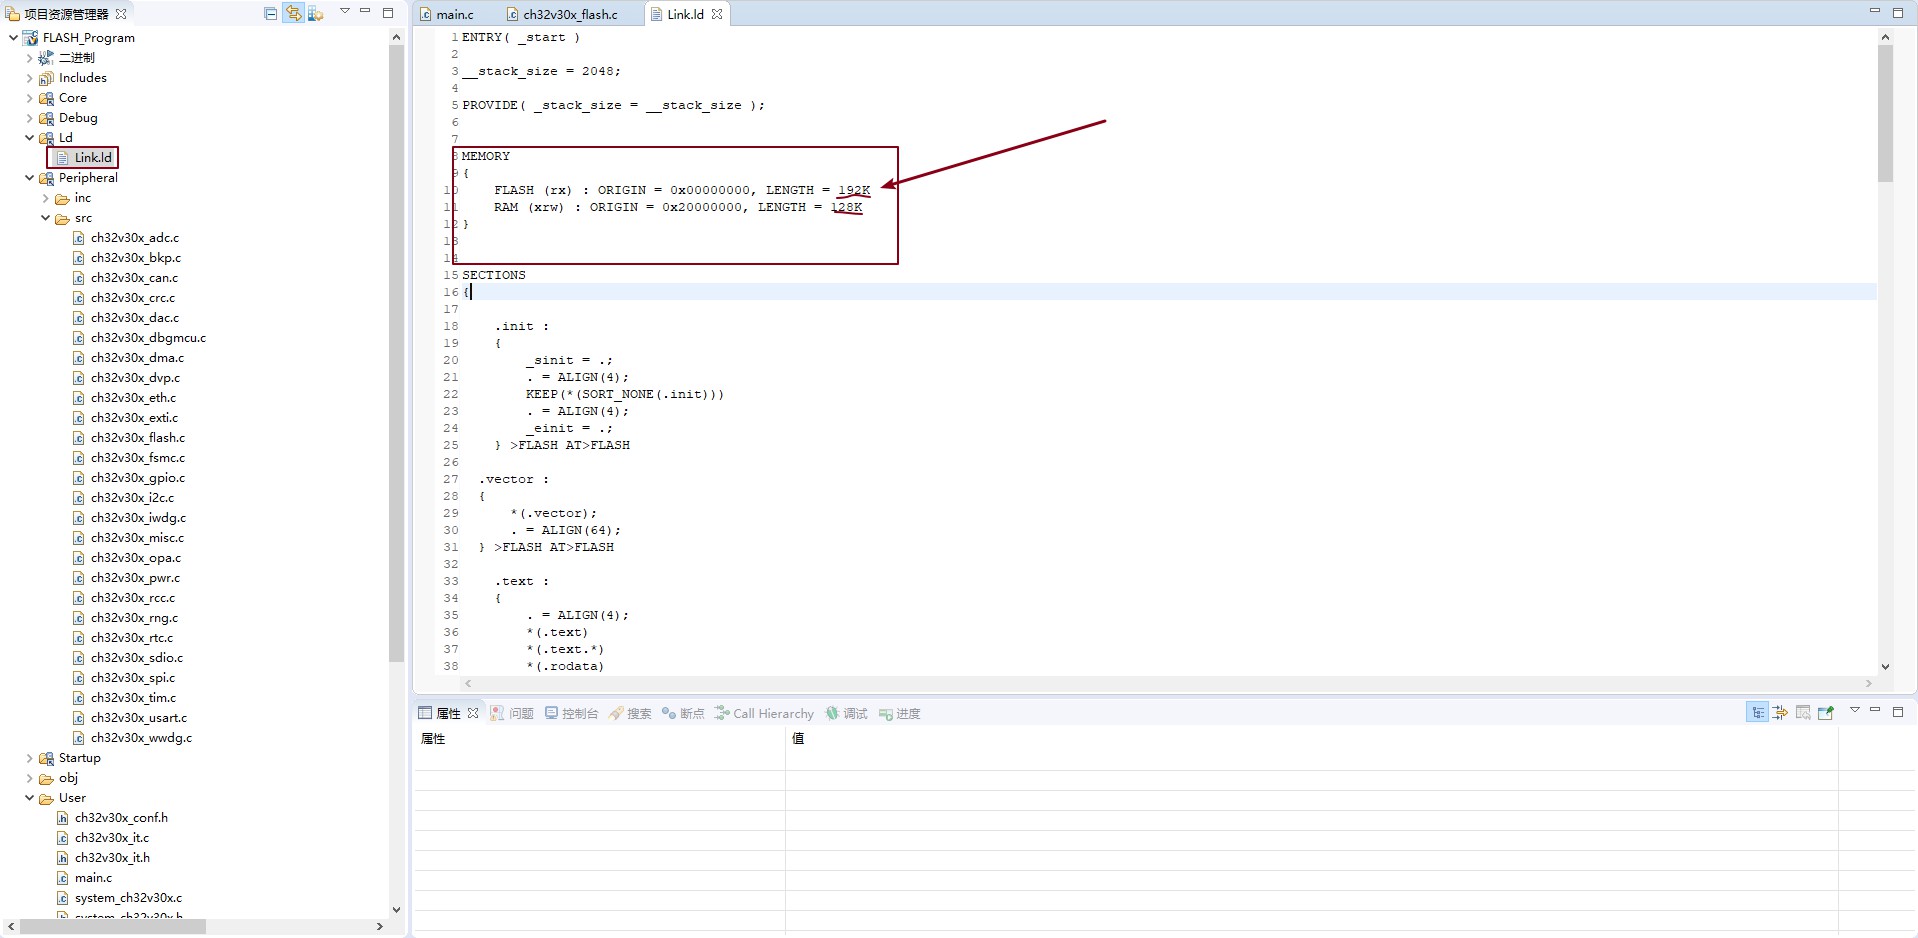Click the Startup folder icon
The height and width of the screenshot is (938, 1918).
click(46, 758)
